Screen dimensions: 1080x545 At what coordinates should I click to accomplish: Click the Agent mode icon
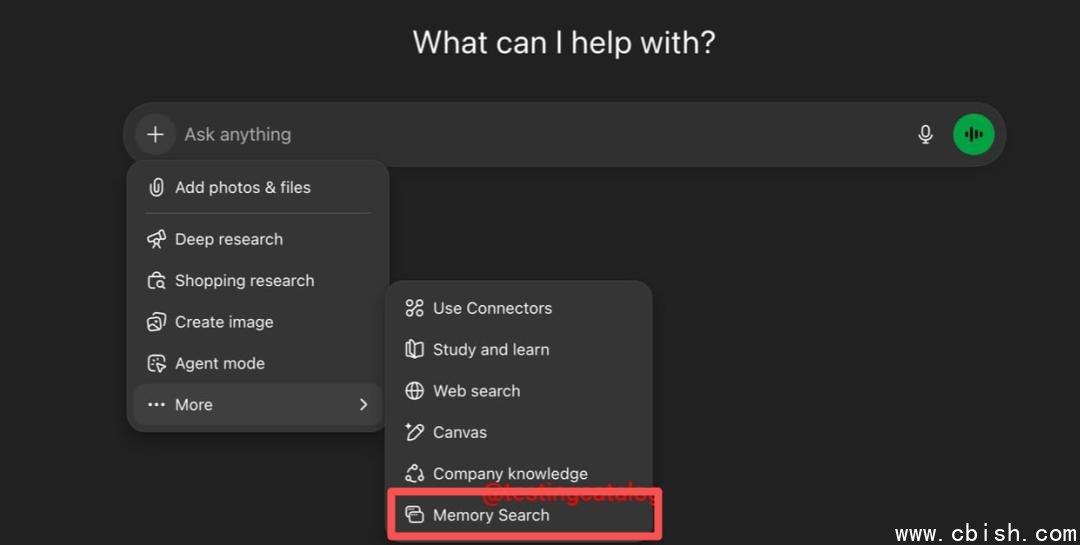(156, 364)
